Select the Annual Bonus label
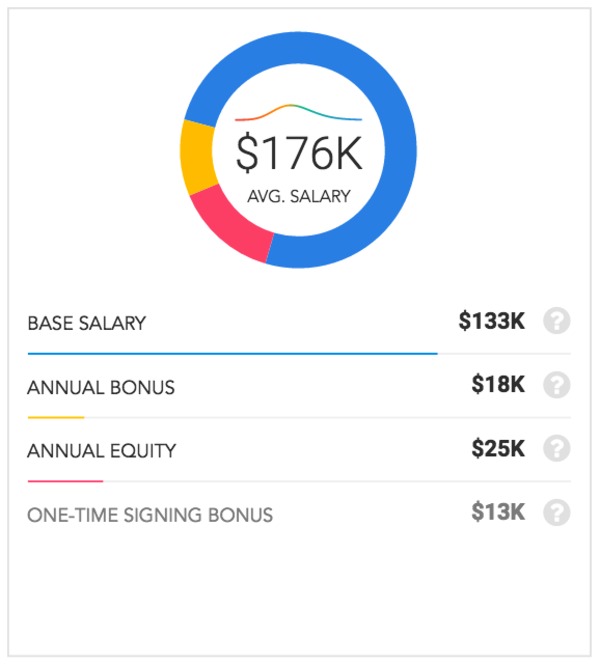The height and width of the screenshot is (666, 600). pos(101,387)
